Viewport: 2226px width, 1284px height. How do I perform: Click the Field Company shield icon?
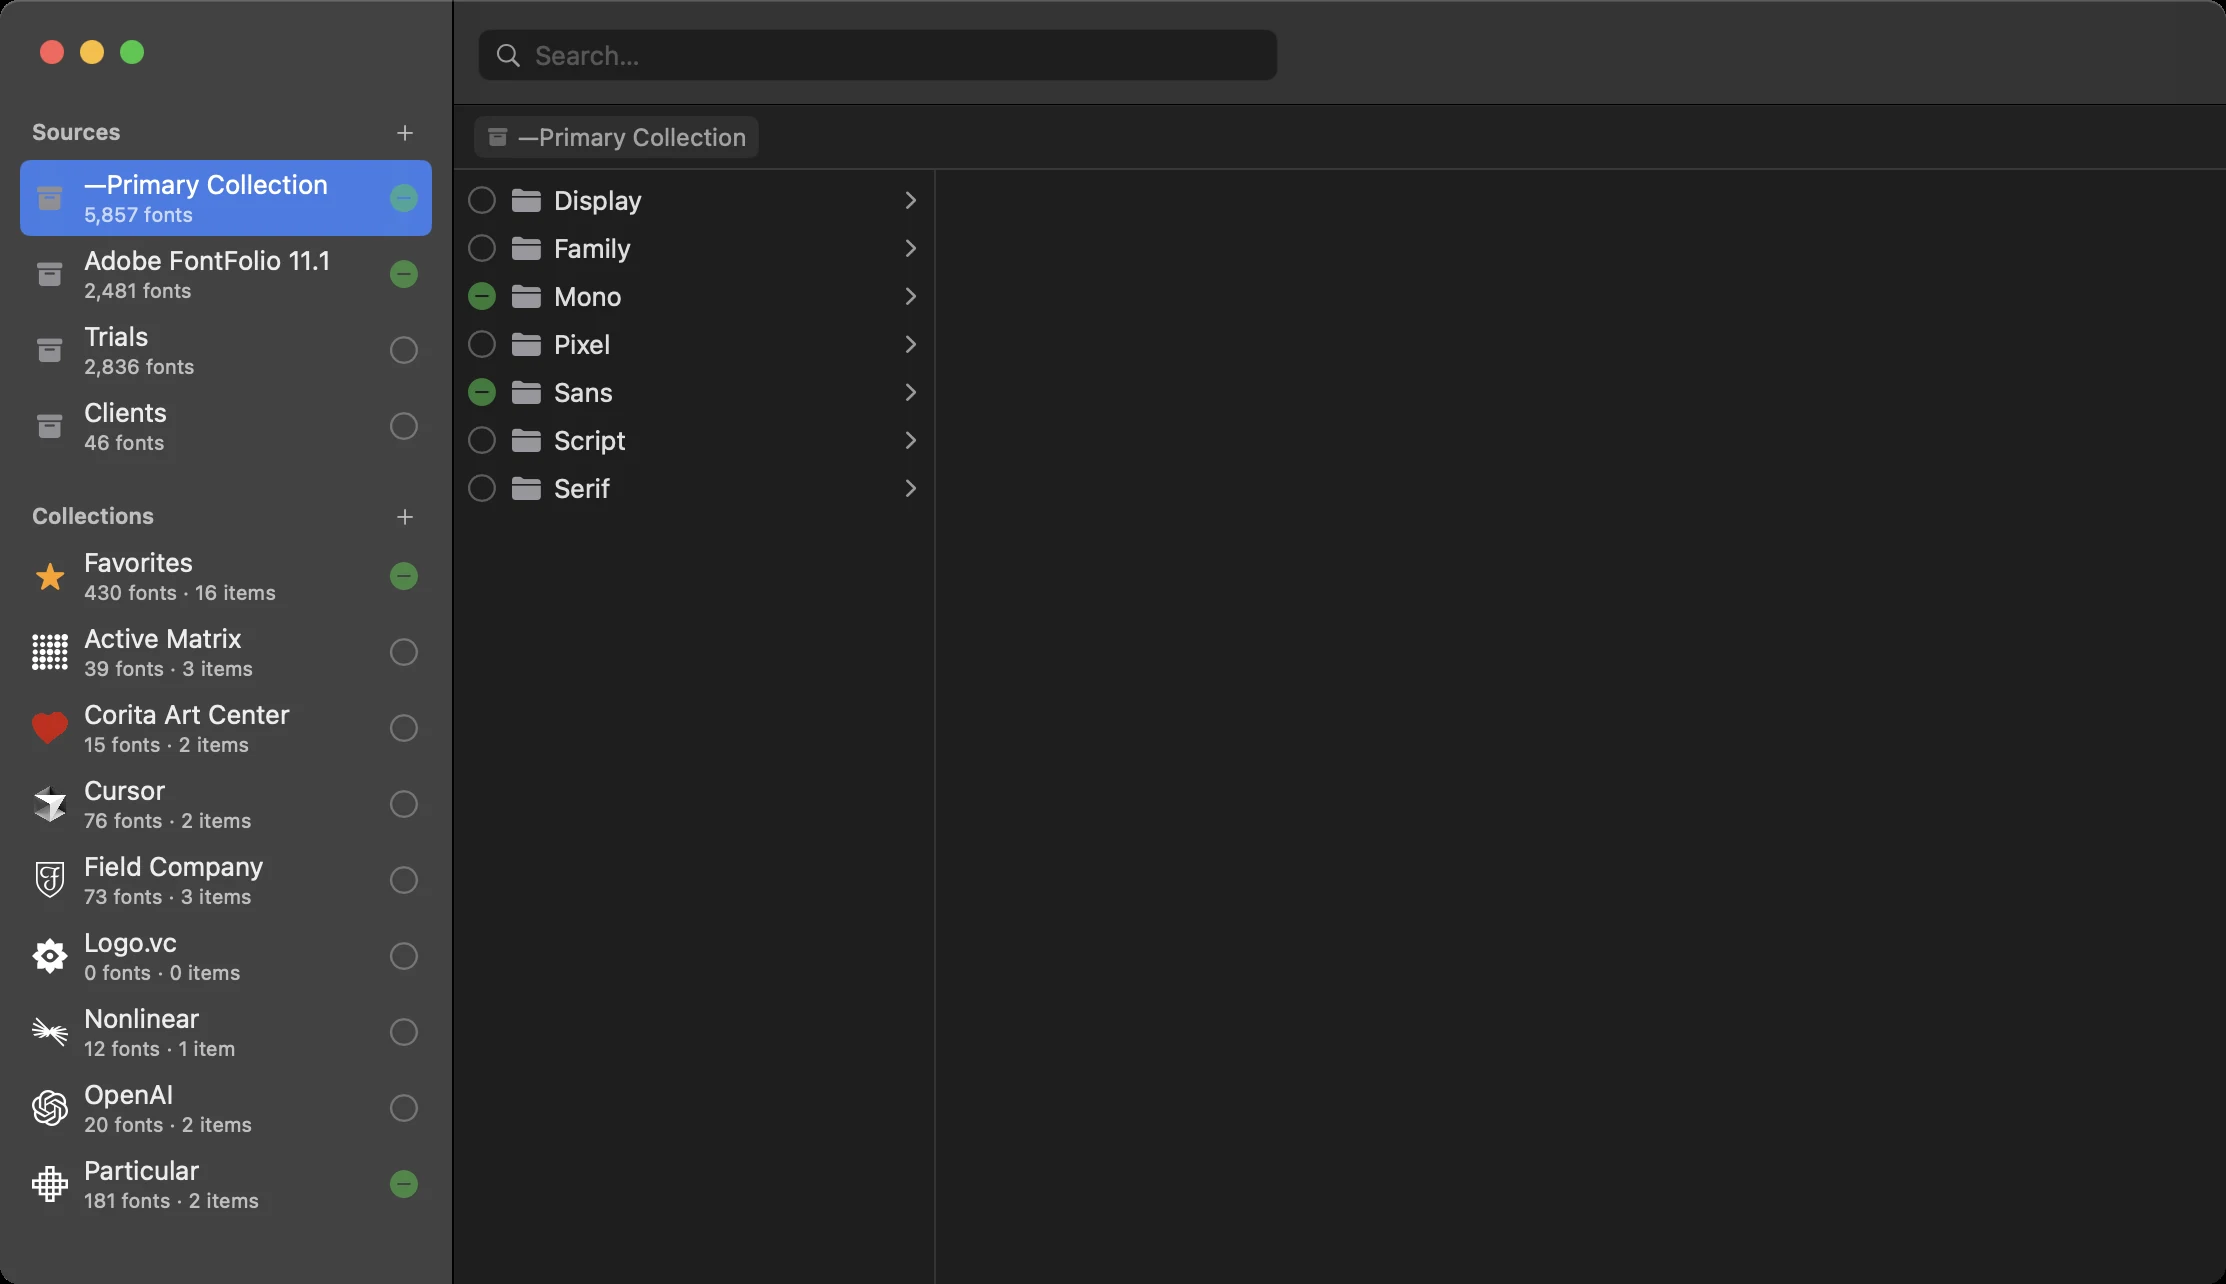pyautogui.click(x=49, y=880)
